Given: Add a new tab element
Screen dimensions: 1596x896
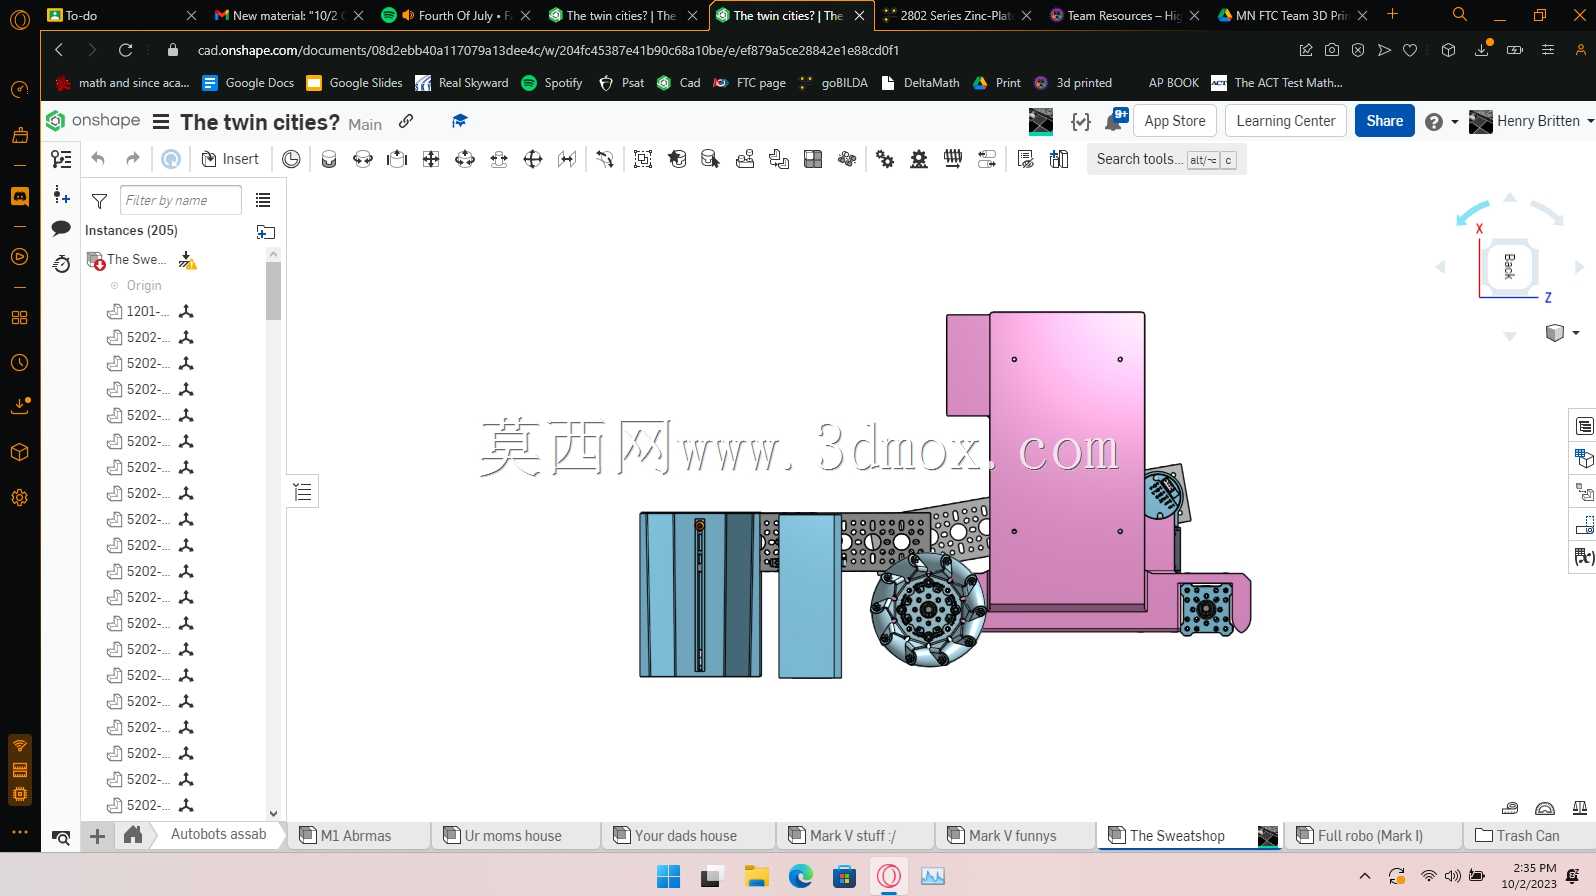Looking at the screenshot, I should coord(97,836).
